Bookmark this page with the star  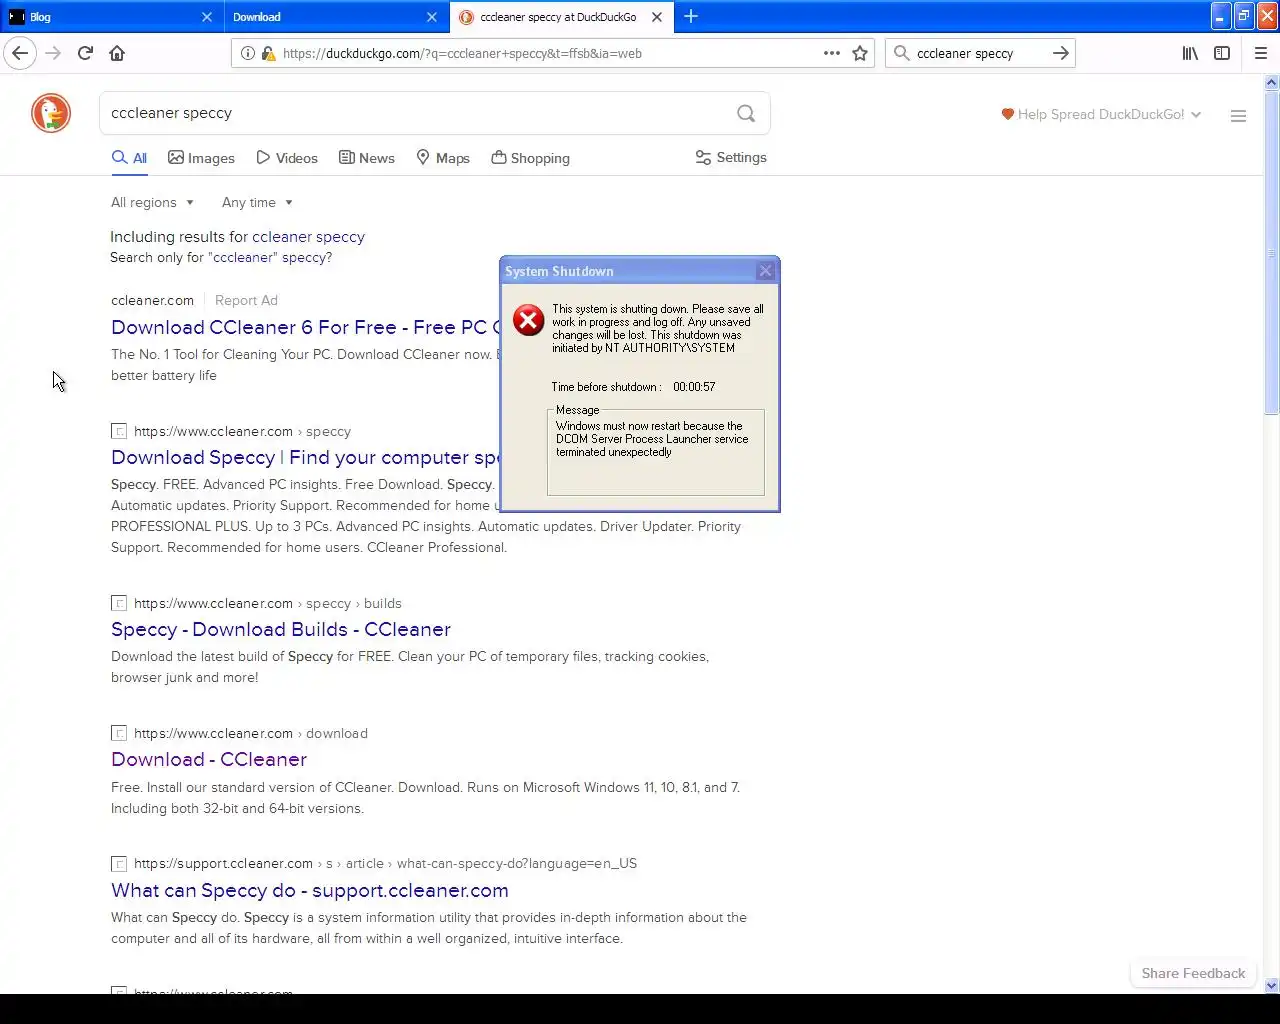[860, 53]
